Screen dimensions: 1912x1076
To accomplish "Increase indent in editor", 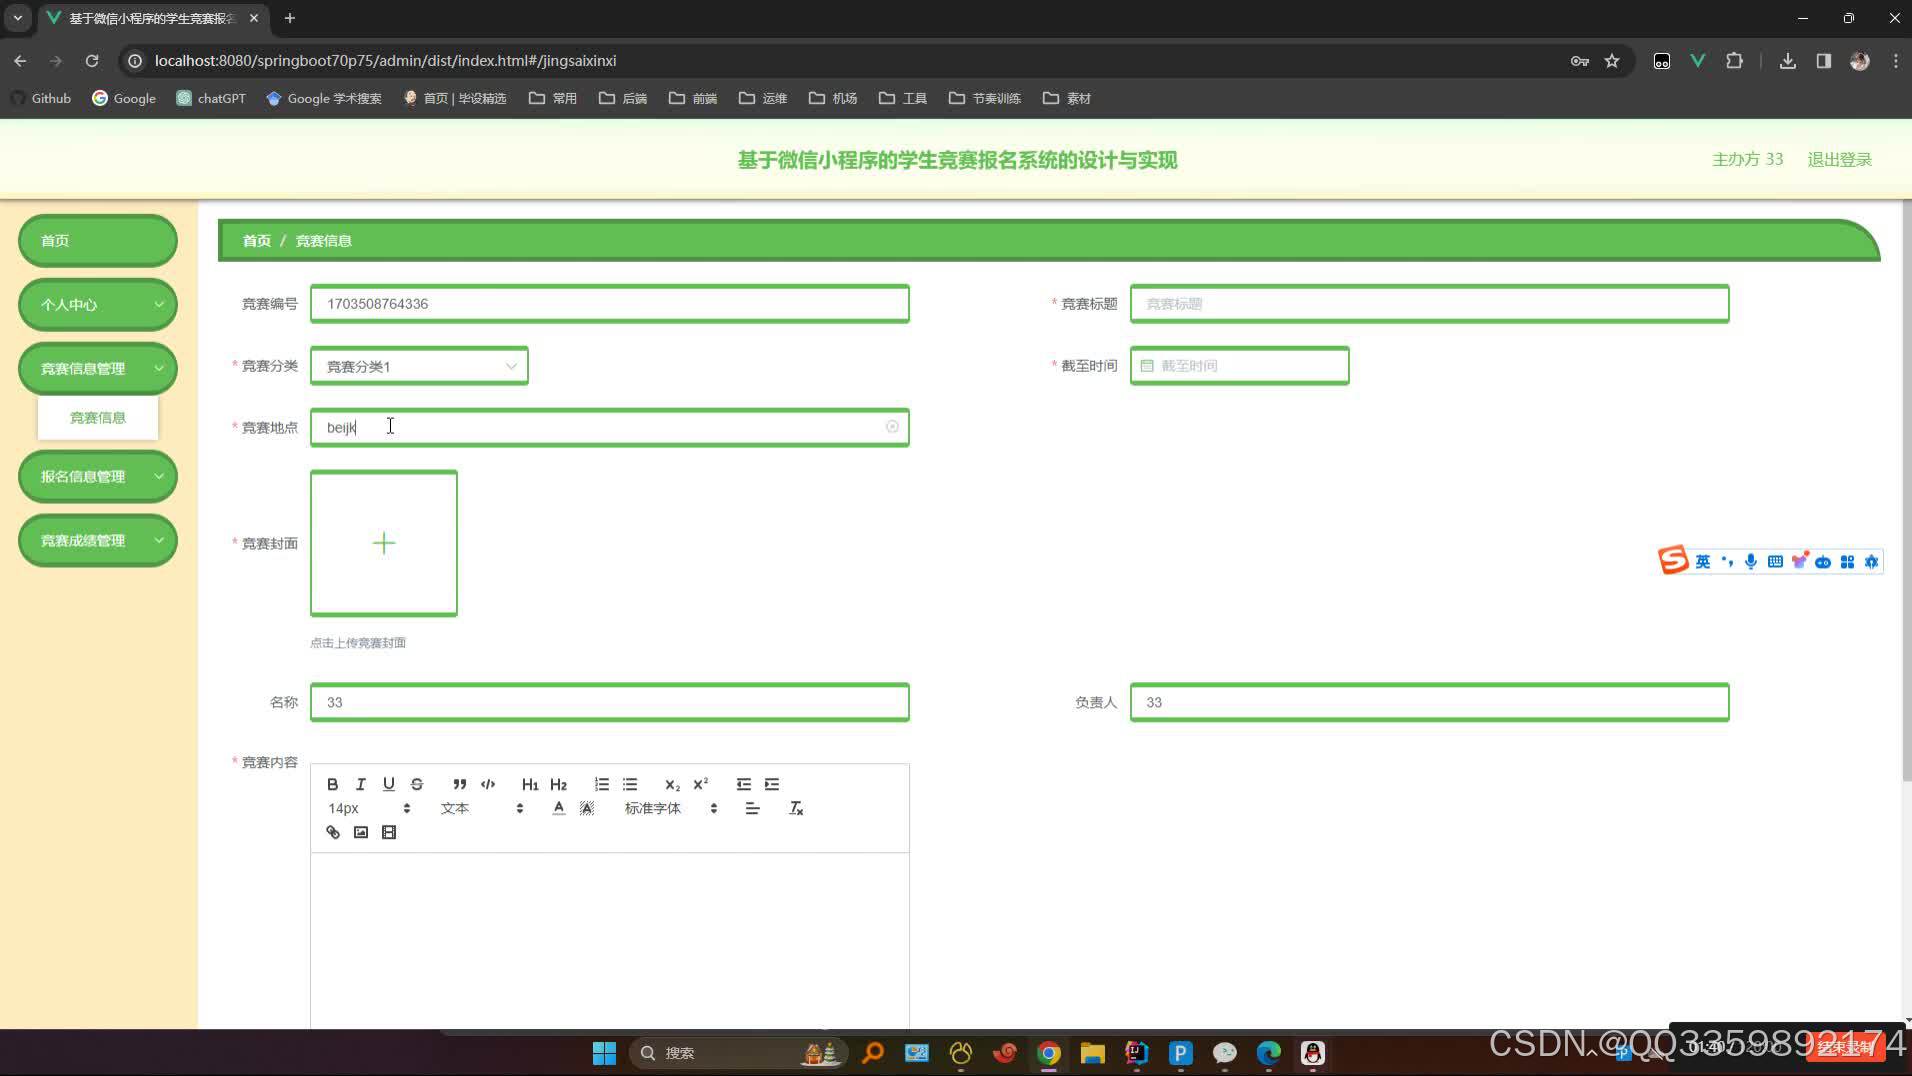I will pos(771,784).
